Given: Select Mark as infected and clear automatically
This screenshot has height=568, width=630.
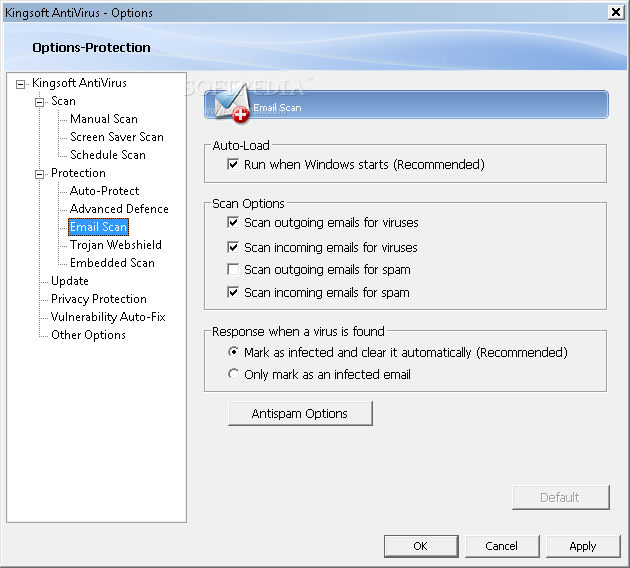Looking at the screenshot, I should click(x=233, y=352).
